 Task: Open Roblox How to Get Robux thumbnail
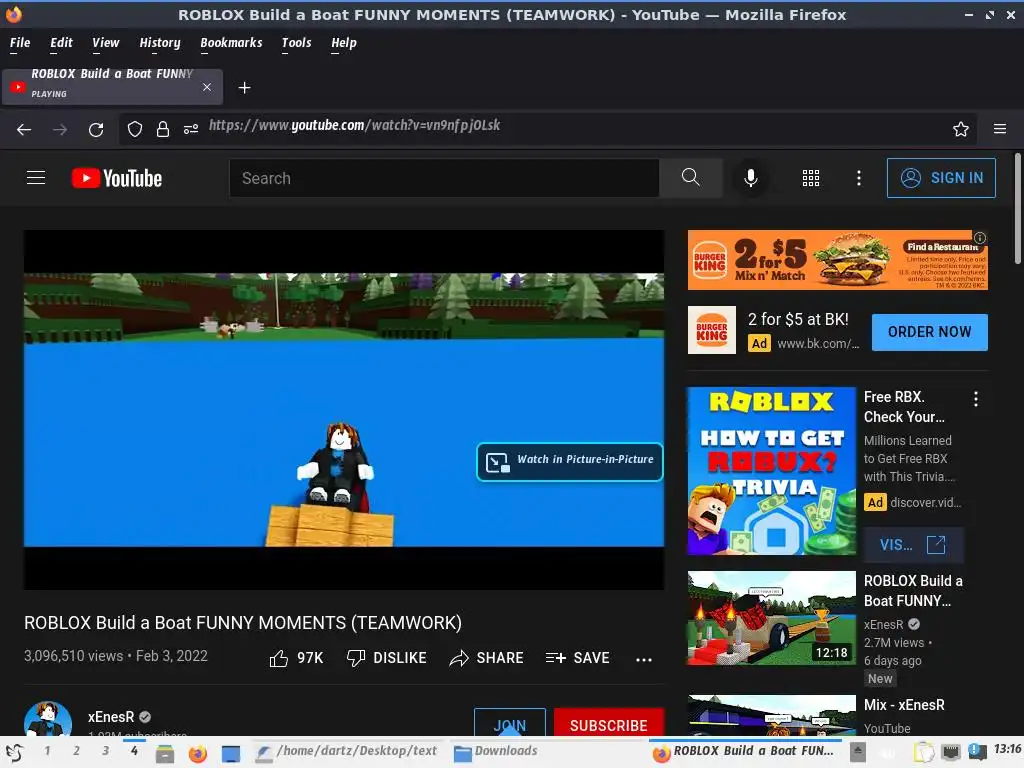tap(771, 471)
